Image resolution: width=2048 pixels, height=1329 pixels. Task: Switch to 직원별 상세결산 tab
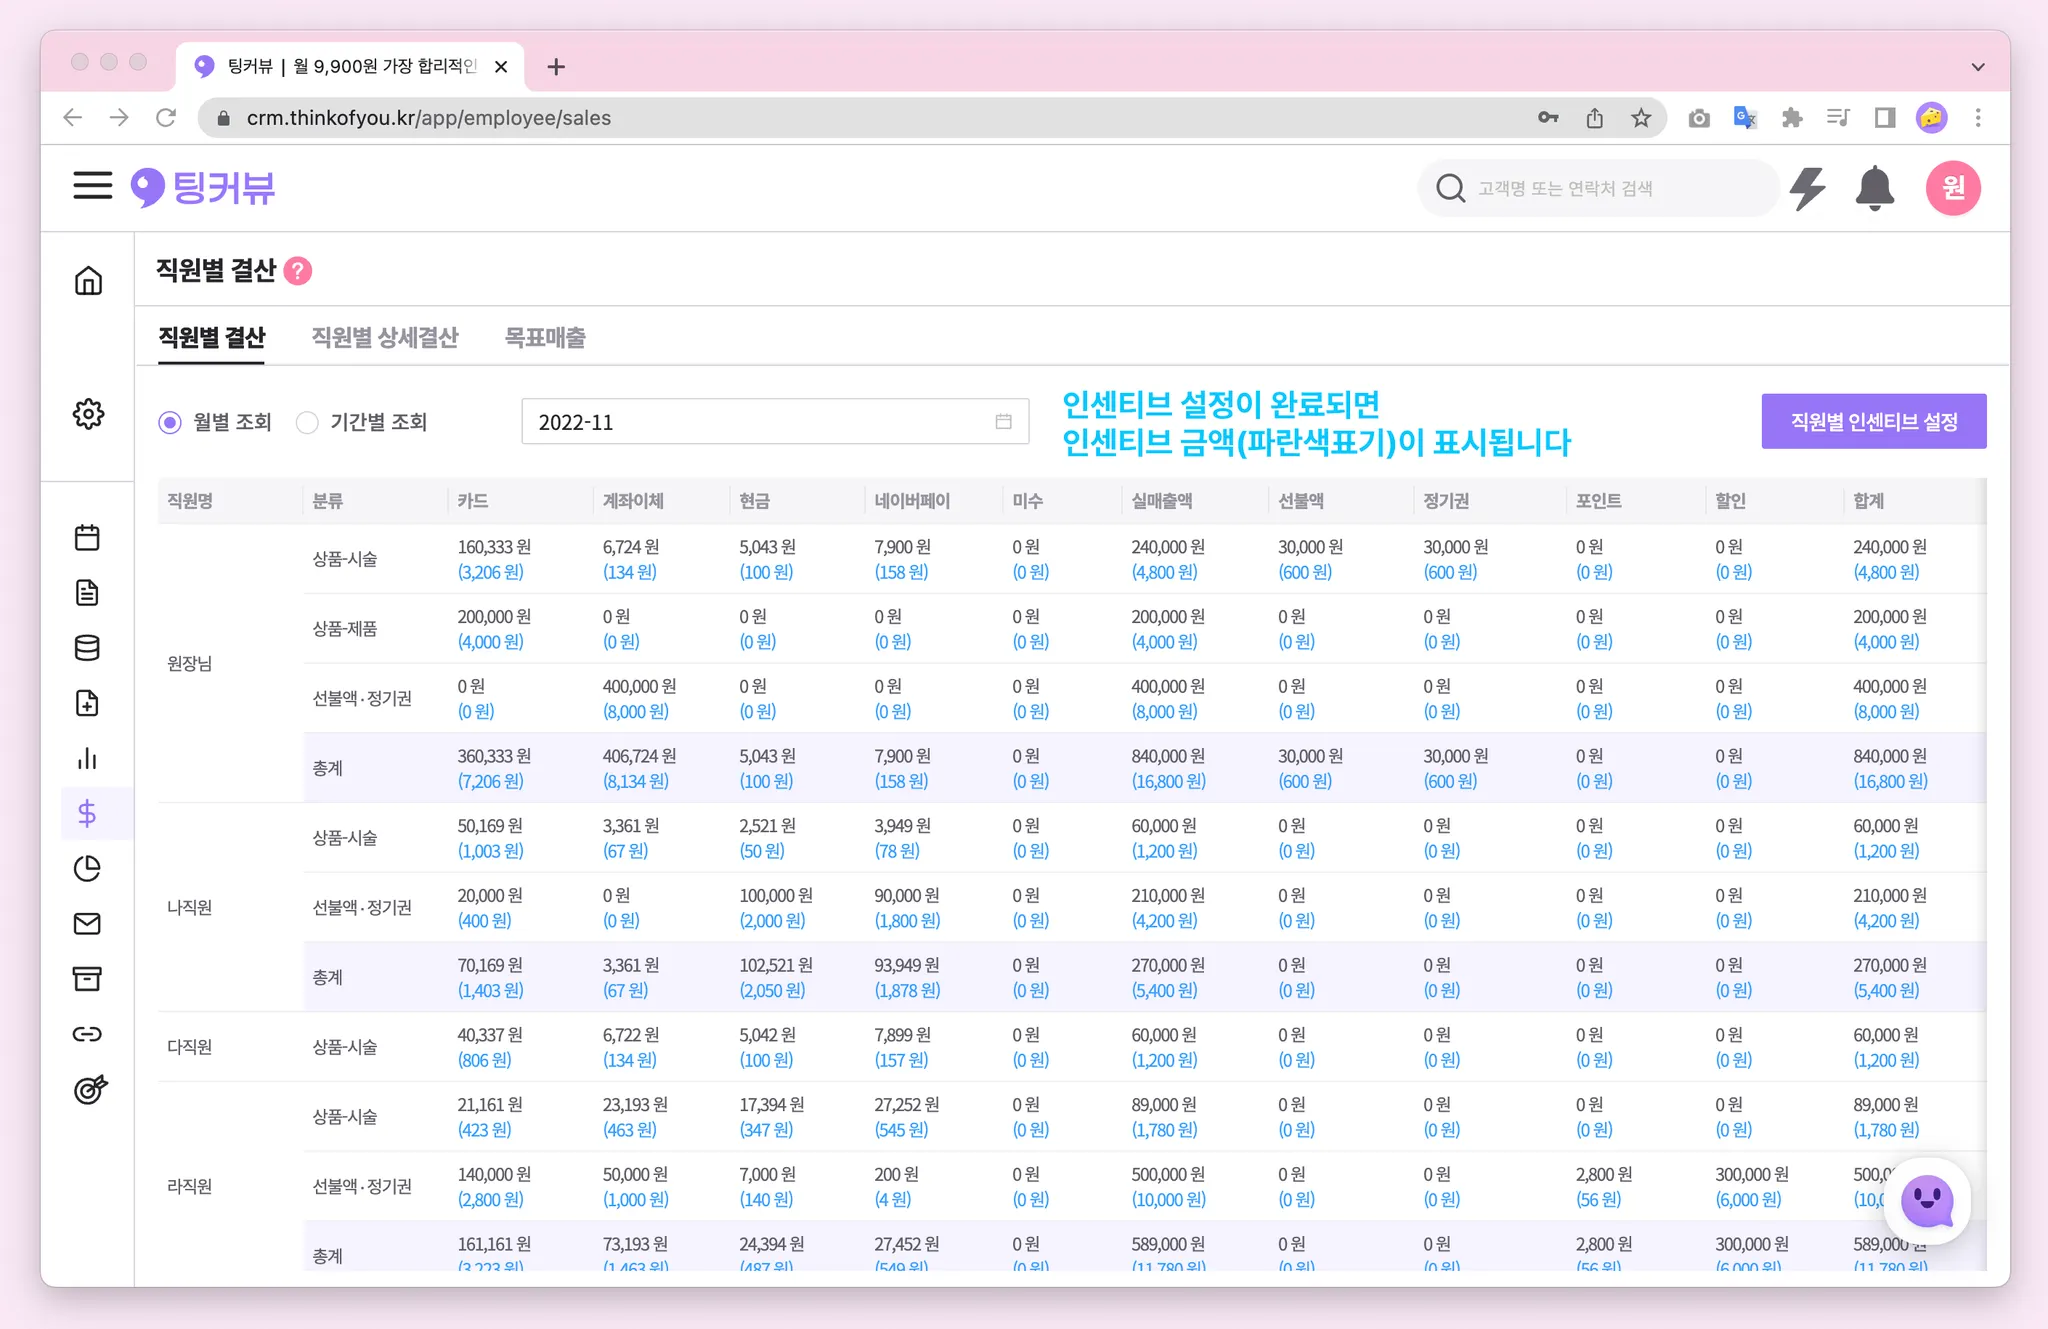click(385, 338)
